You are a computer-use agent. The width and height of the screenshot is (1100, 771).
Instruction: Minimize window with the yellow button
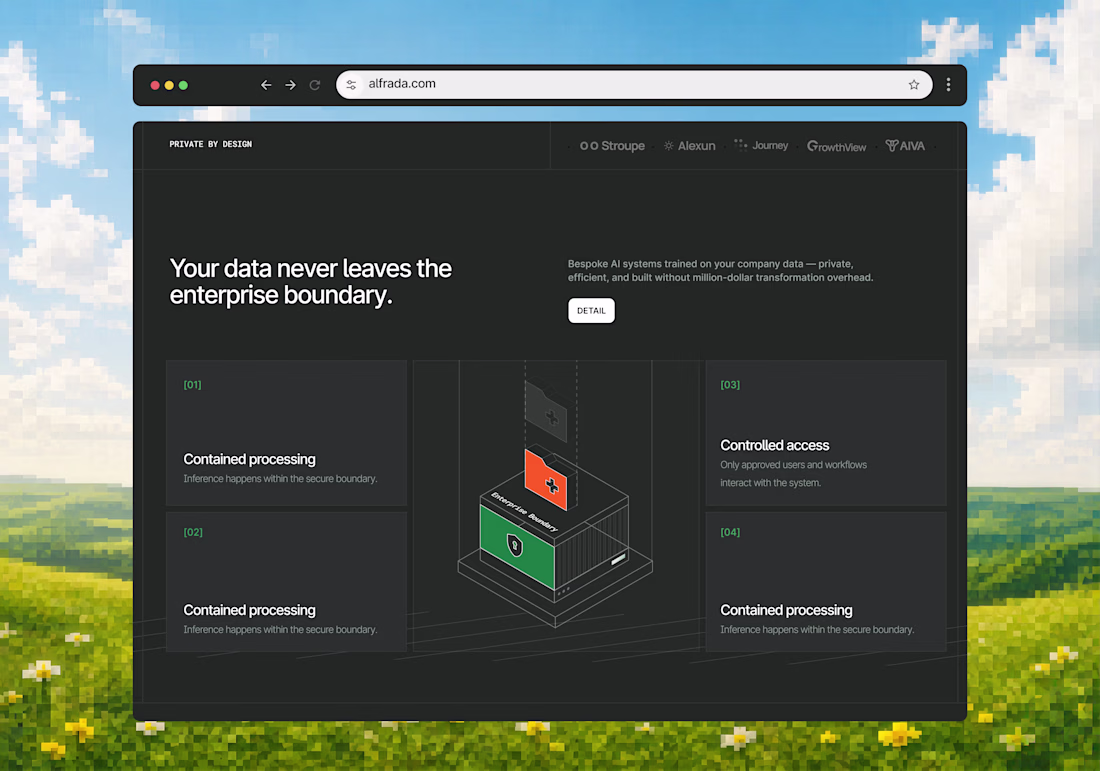pyautogui.click(x=169, y=86)
